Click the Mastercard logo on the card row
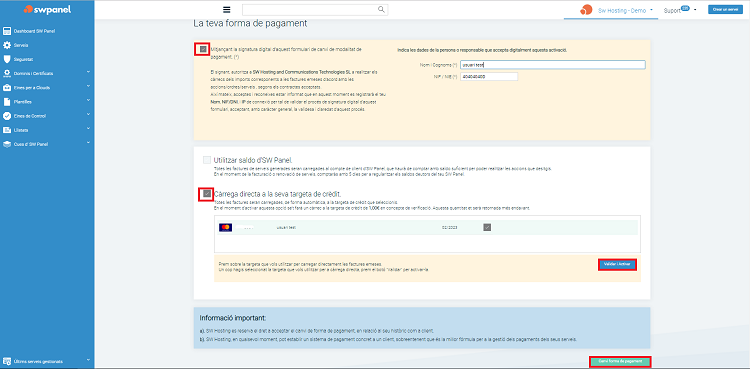Screen dimensions: 750x369 pos(225,227)
